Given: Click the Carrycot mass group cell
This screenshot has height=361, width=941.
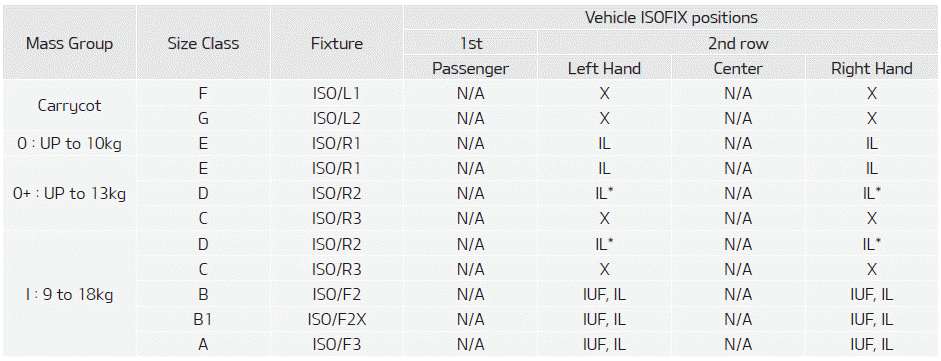Looking at the screenshot, I should click(x=69, y=106).
